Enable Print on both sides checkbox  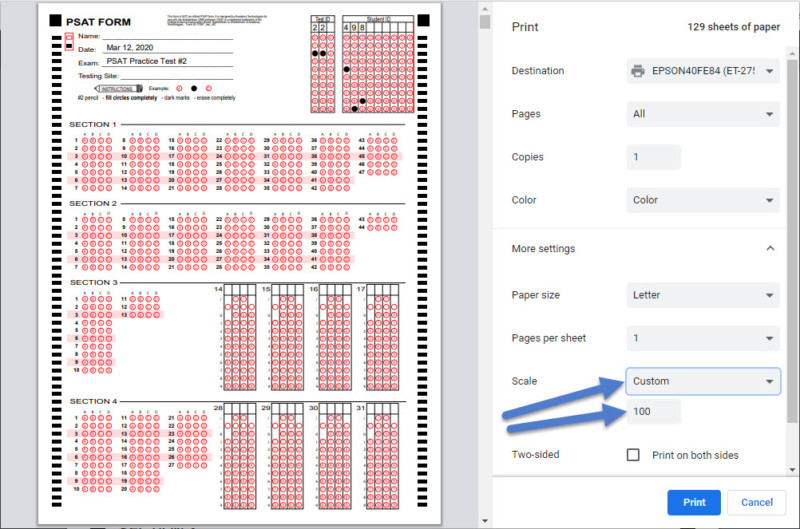point(633,455)
